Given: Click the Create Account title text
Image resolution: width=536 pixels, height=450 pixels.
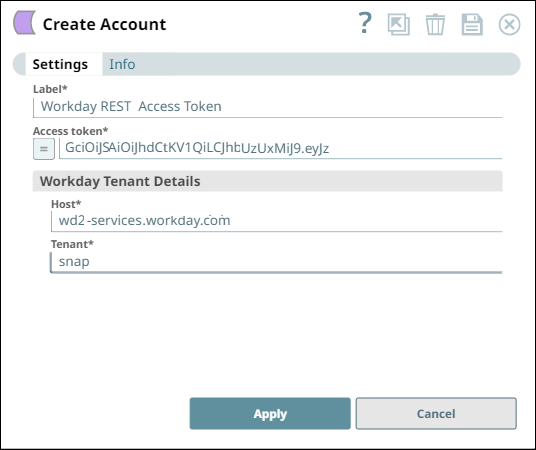Looking at the screenshot, I should coord(104,24).
